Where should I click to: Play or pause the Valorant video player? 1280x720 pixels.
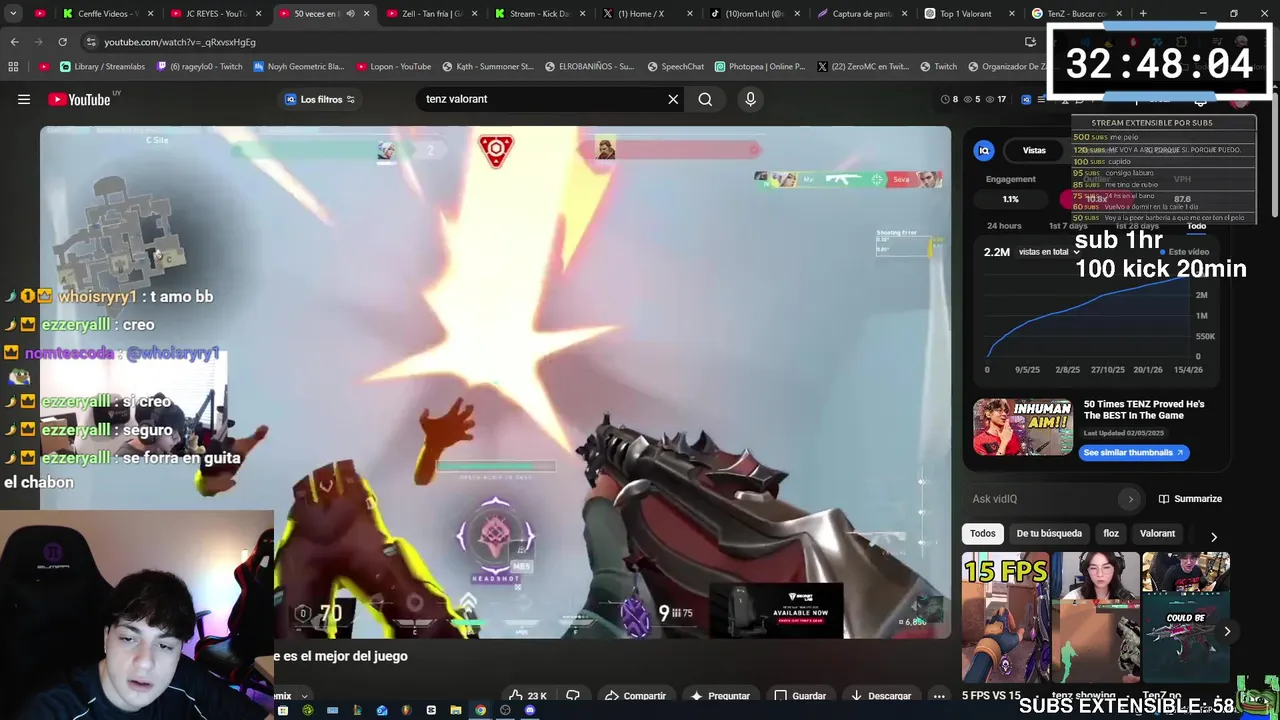[x=495, y=382]
